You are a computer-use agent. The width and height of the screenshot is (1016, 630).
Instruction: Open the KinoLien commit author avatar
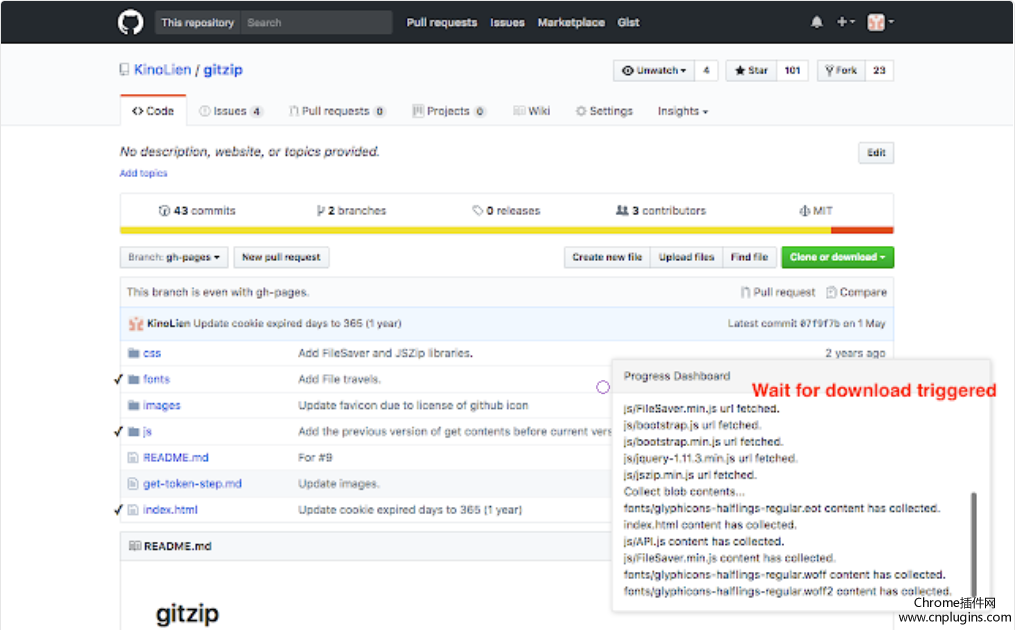click(x=135, y=323)
